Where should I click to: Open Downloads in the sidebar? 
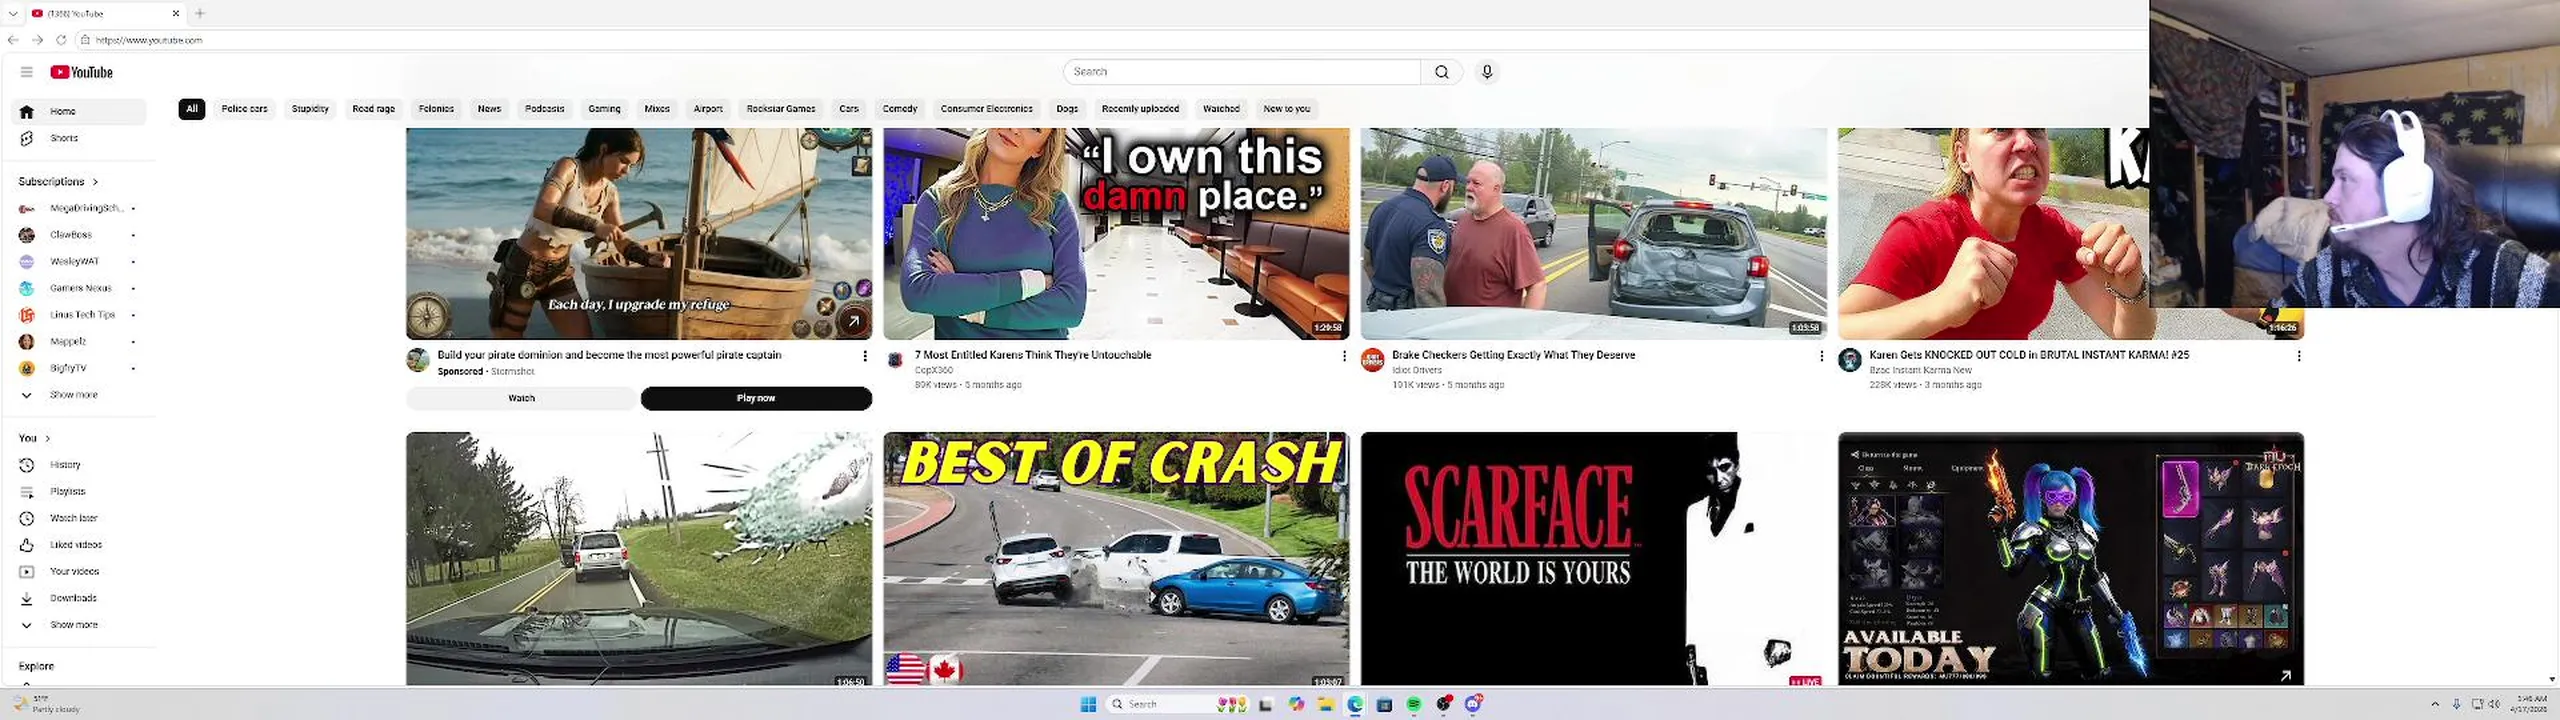point(79,598)
